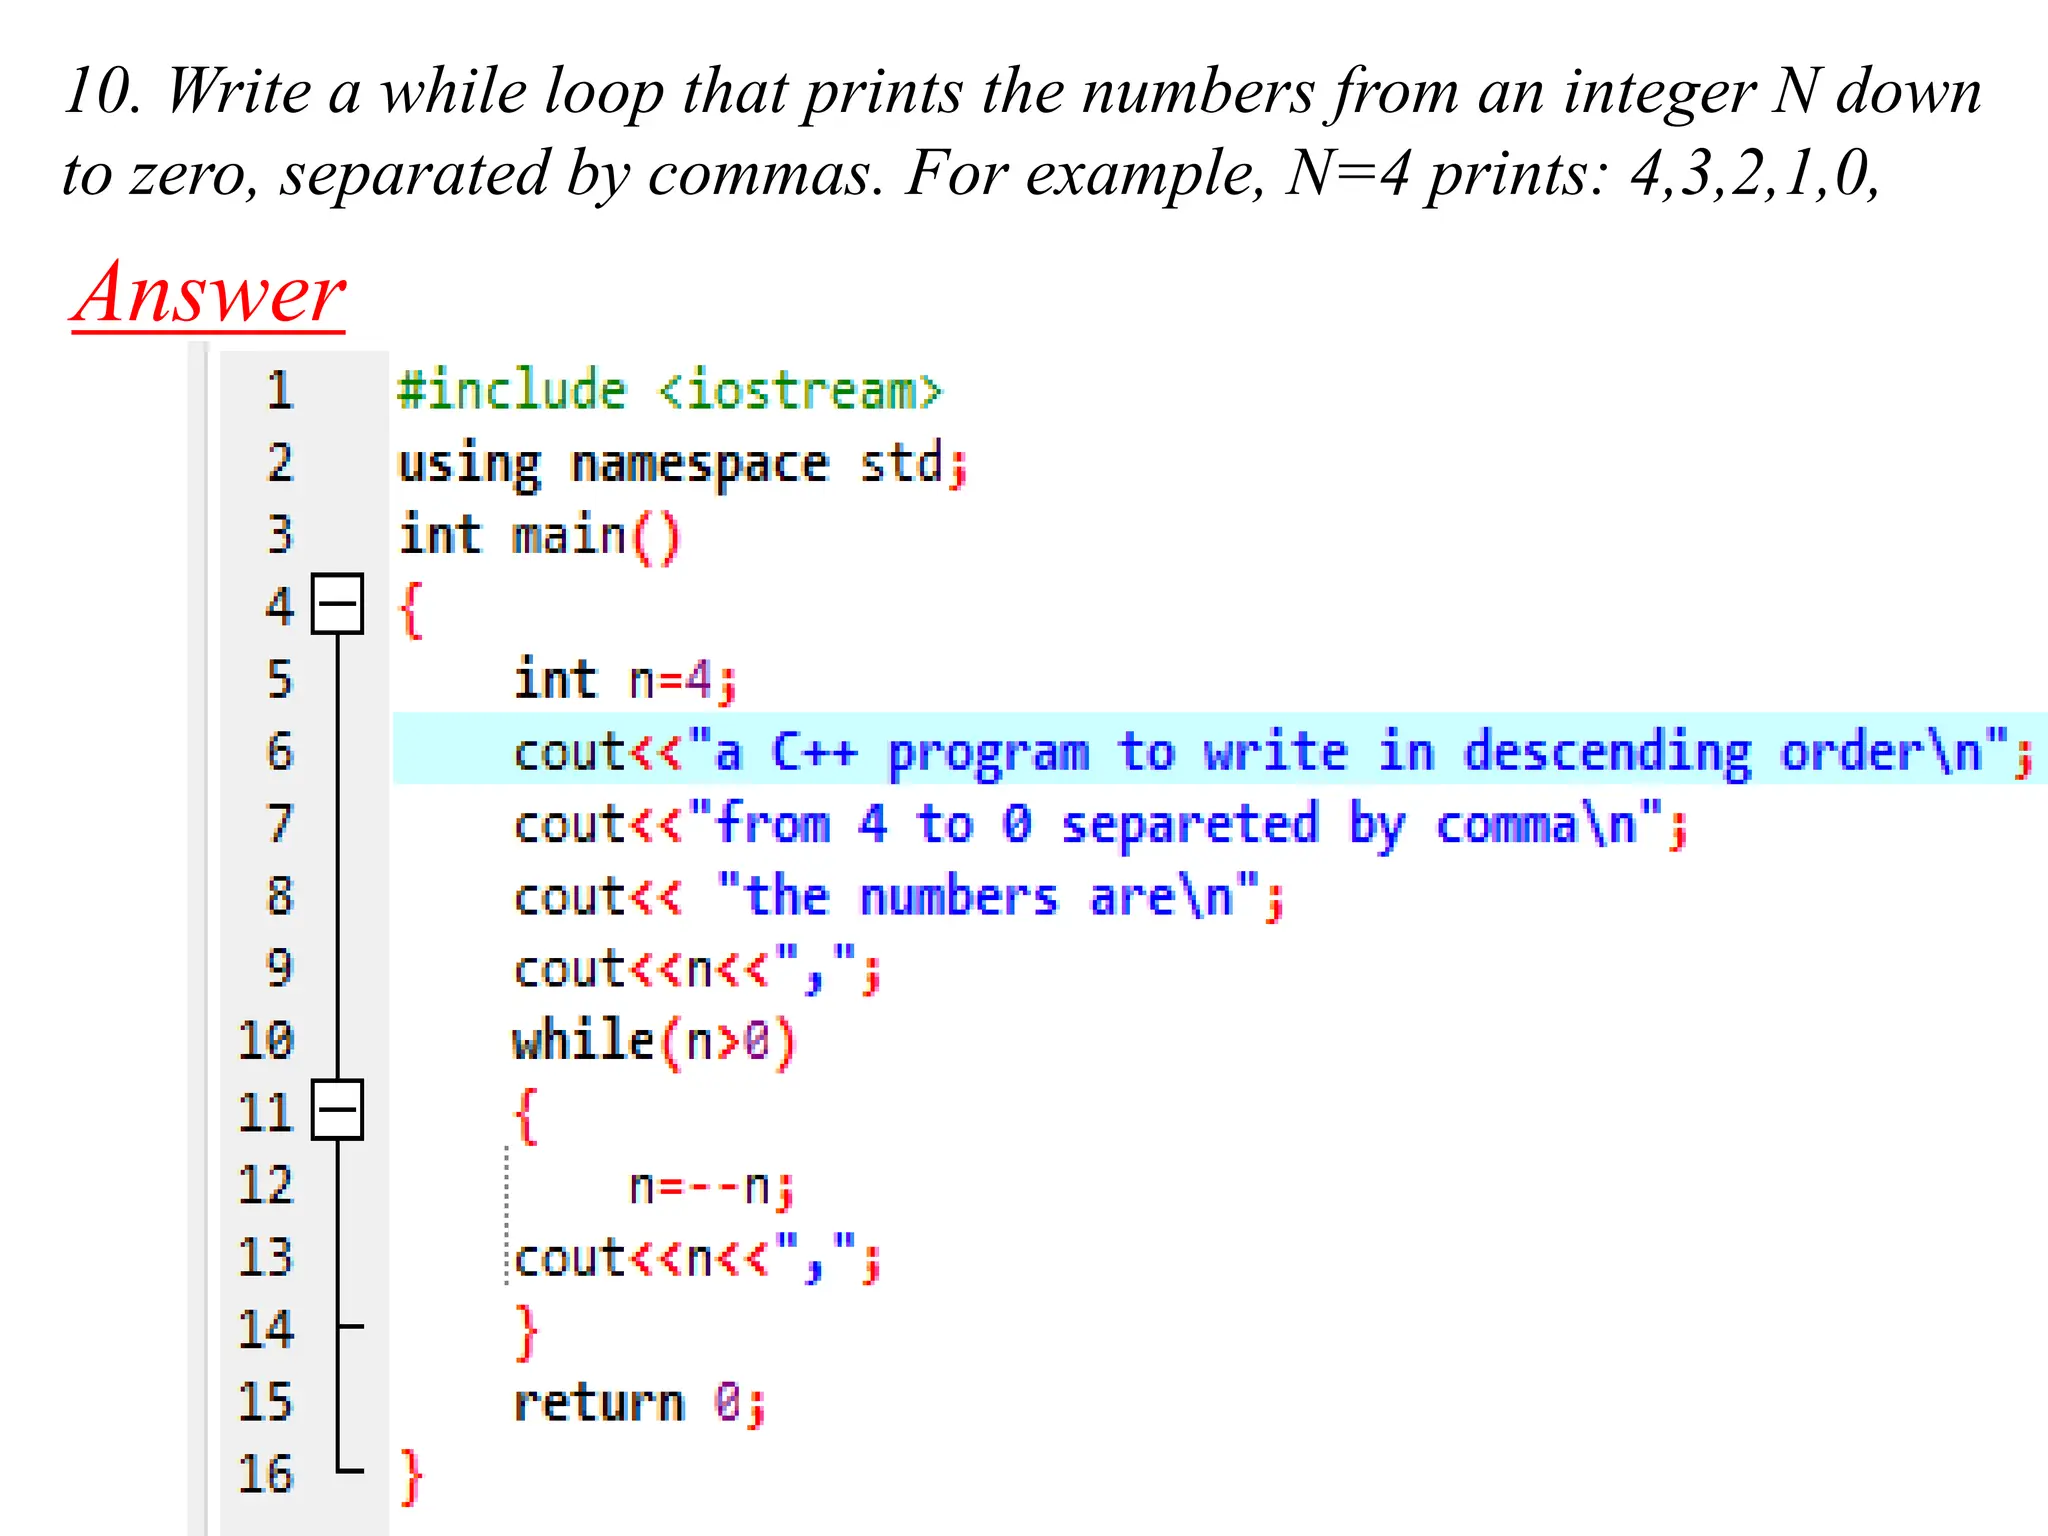Viewport: 2048px width, 1536px height.
Task: Collapse the while loop fold at line 11
Action: pyautogui.click(x=337, y=1110)
